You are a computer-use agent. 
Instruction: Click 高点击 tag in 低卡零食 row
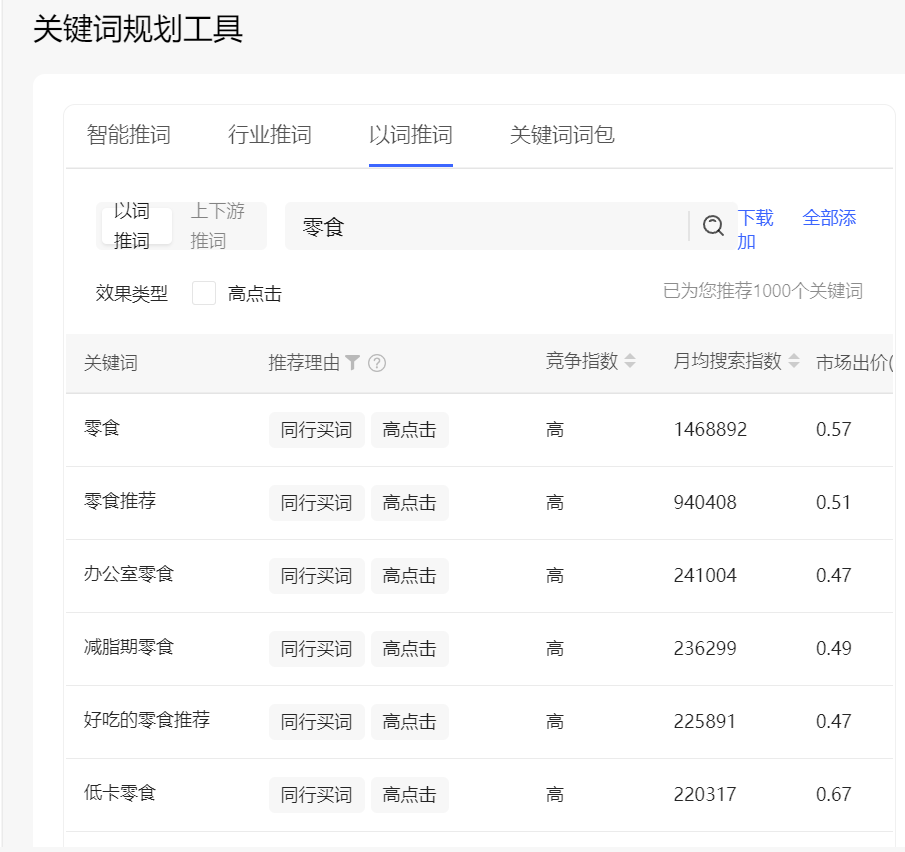click(409, 795)
